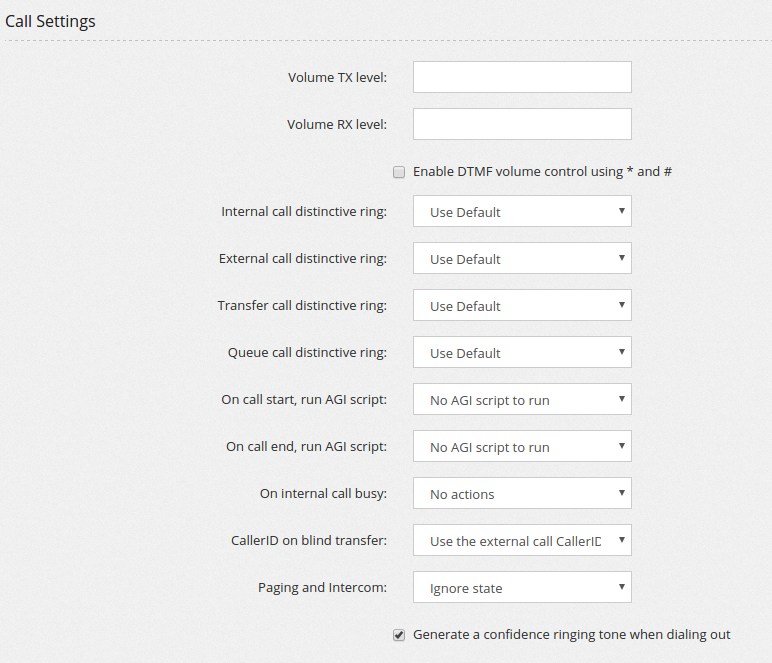Viewport: 772px width, 663px height.
Task: Open Internal call distinctive ring dropdown
Action: (x=522, y=211)
